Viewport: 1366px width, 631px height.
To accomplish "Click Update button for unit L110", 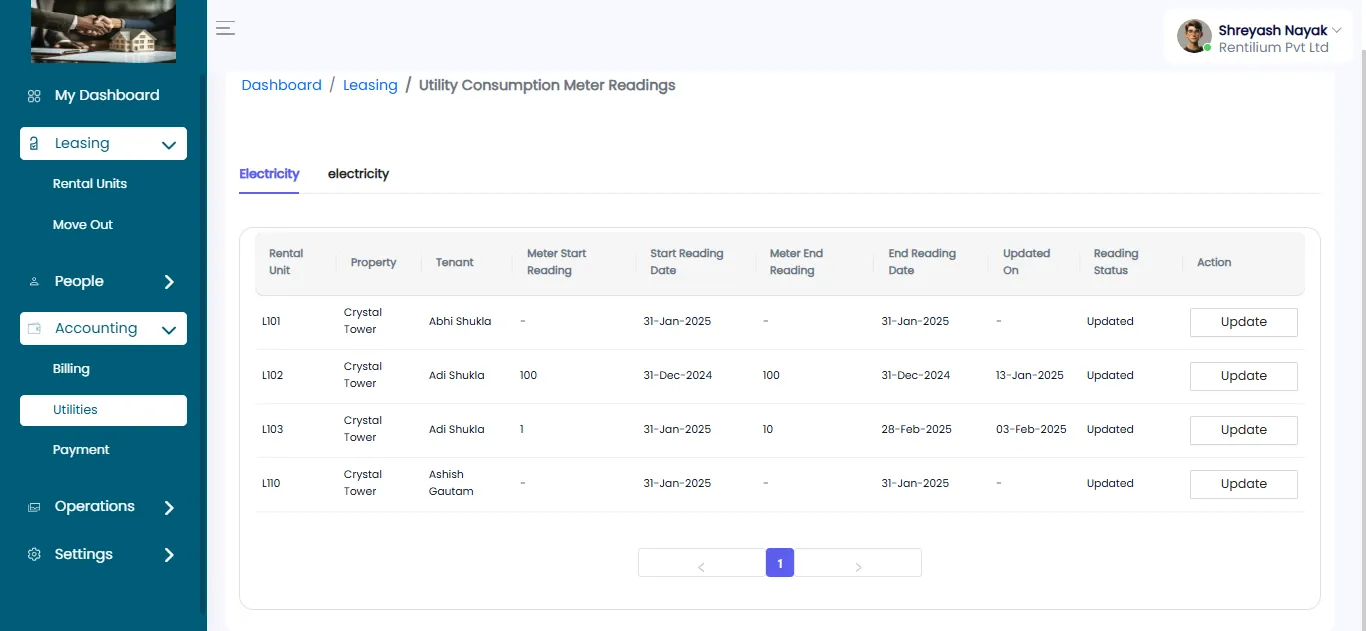I will pos(1244,484).
